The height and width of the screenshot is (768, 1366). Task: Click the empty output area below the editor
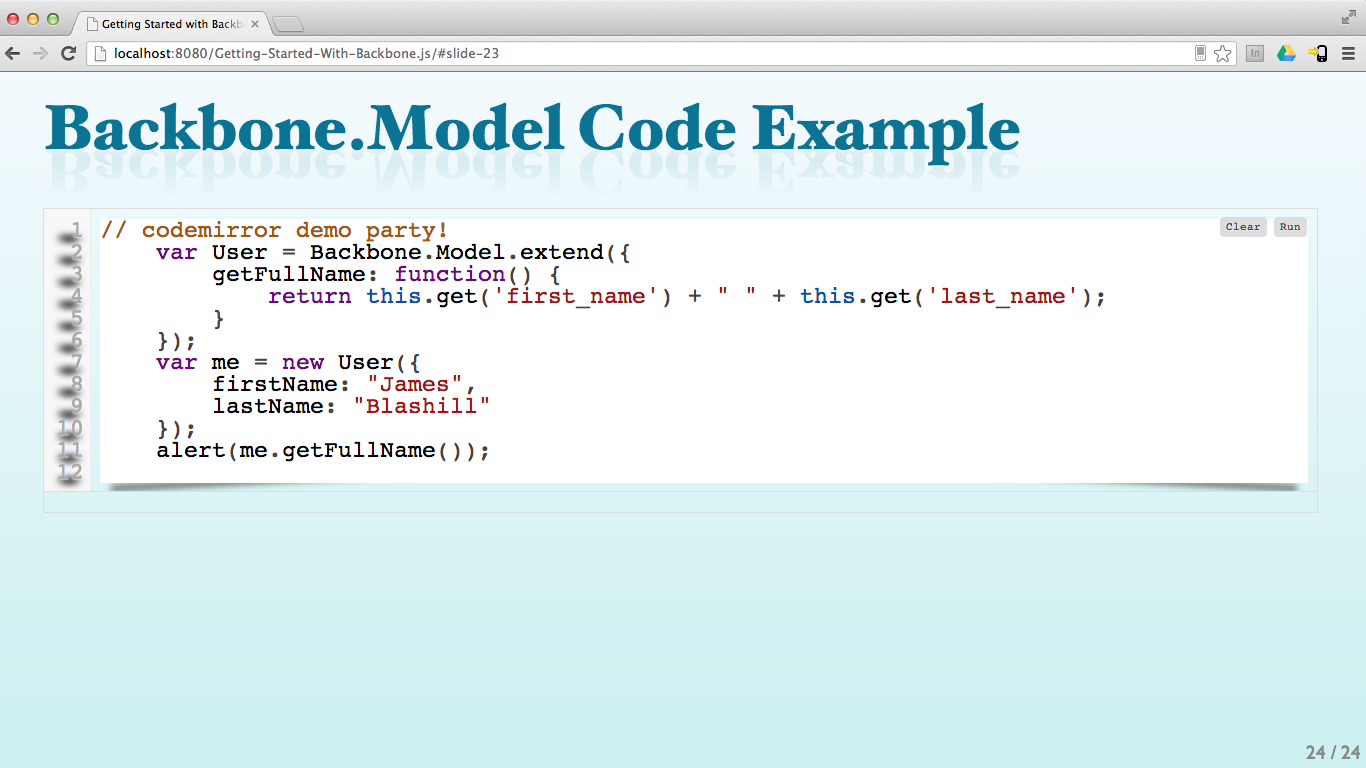pyautogui.click(x=680, y=502)
